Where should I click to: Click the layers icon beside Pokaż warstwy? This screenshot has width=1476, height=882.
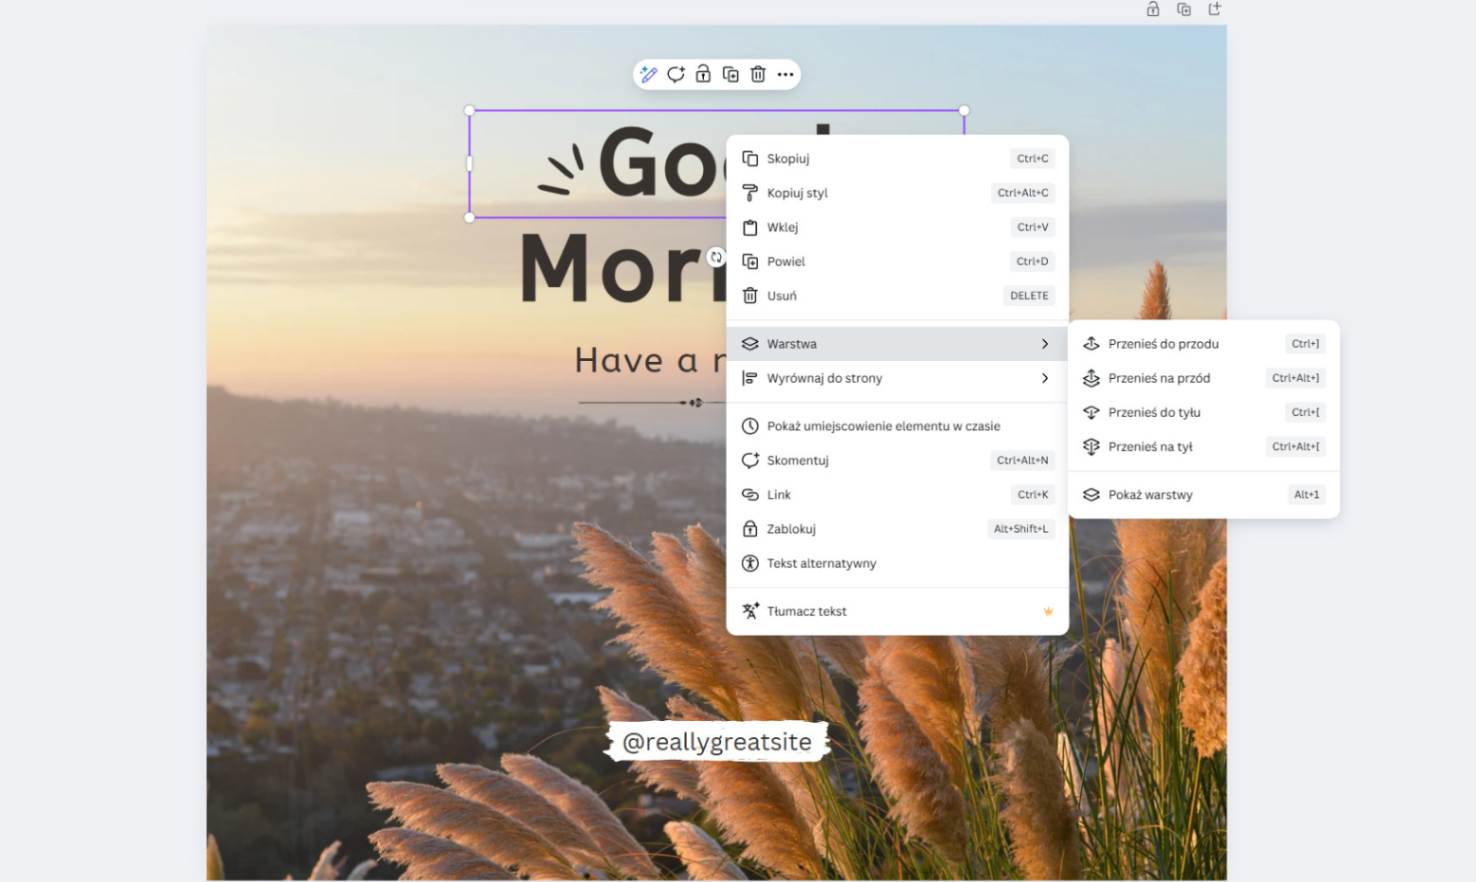tap(1091, 495)
